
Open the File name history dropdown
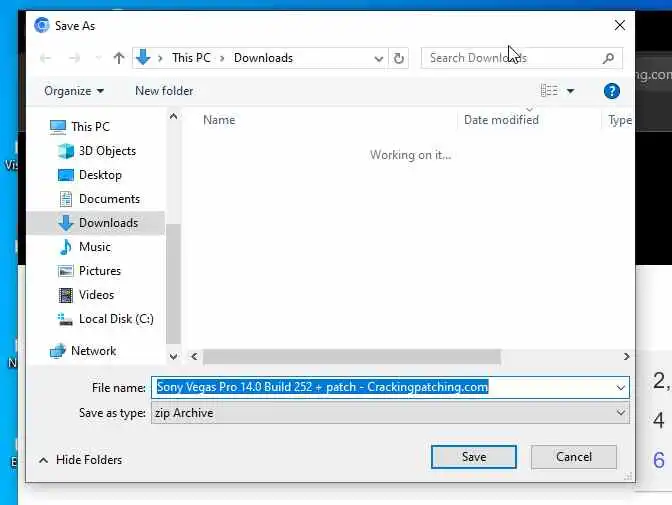click(620, 388)
